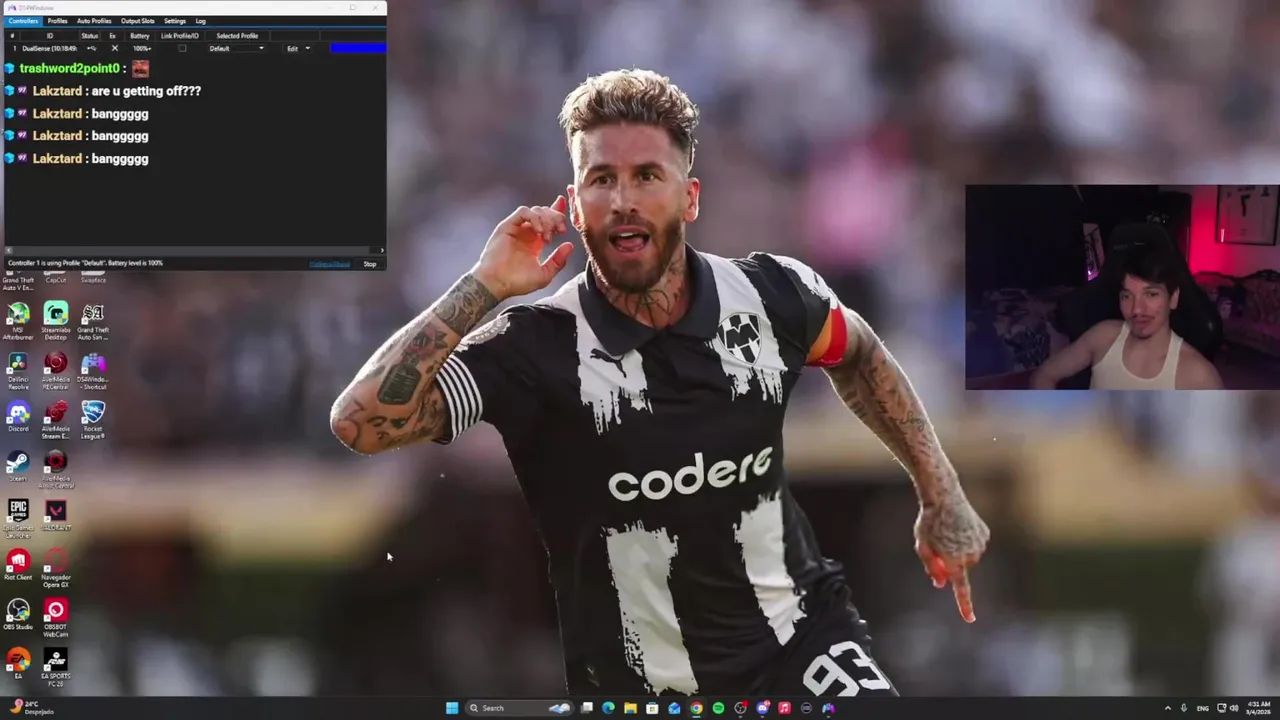Viewport: 1280px width, 720px height.
Task: Open the Selected Profile dropdown showing Default
Action: [237, 48]
